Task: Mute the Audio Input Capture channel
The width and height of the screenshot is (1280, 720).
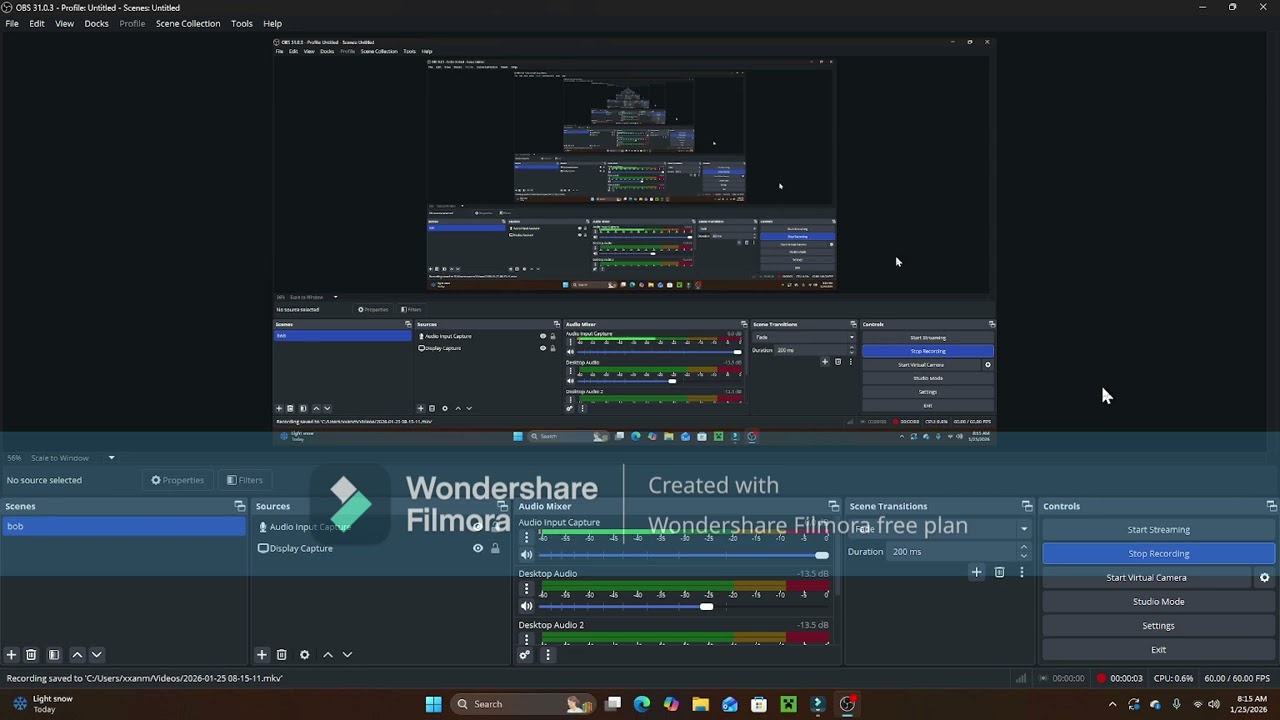Action: coord(526,555)
